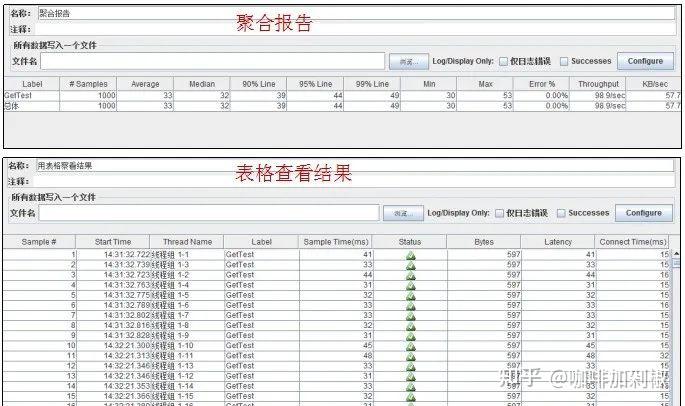Click the status icon for the 线程组 1-4 row
This screenshot has width=685, height=406.
tap(411, 285)
